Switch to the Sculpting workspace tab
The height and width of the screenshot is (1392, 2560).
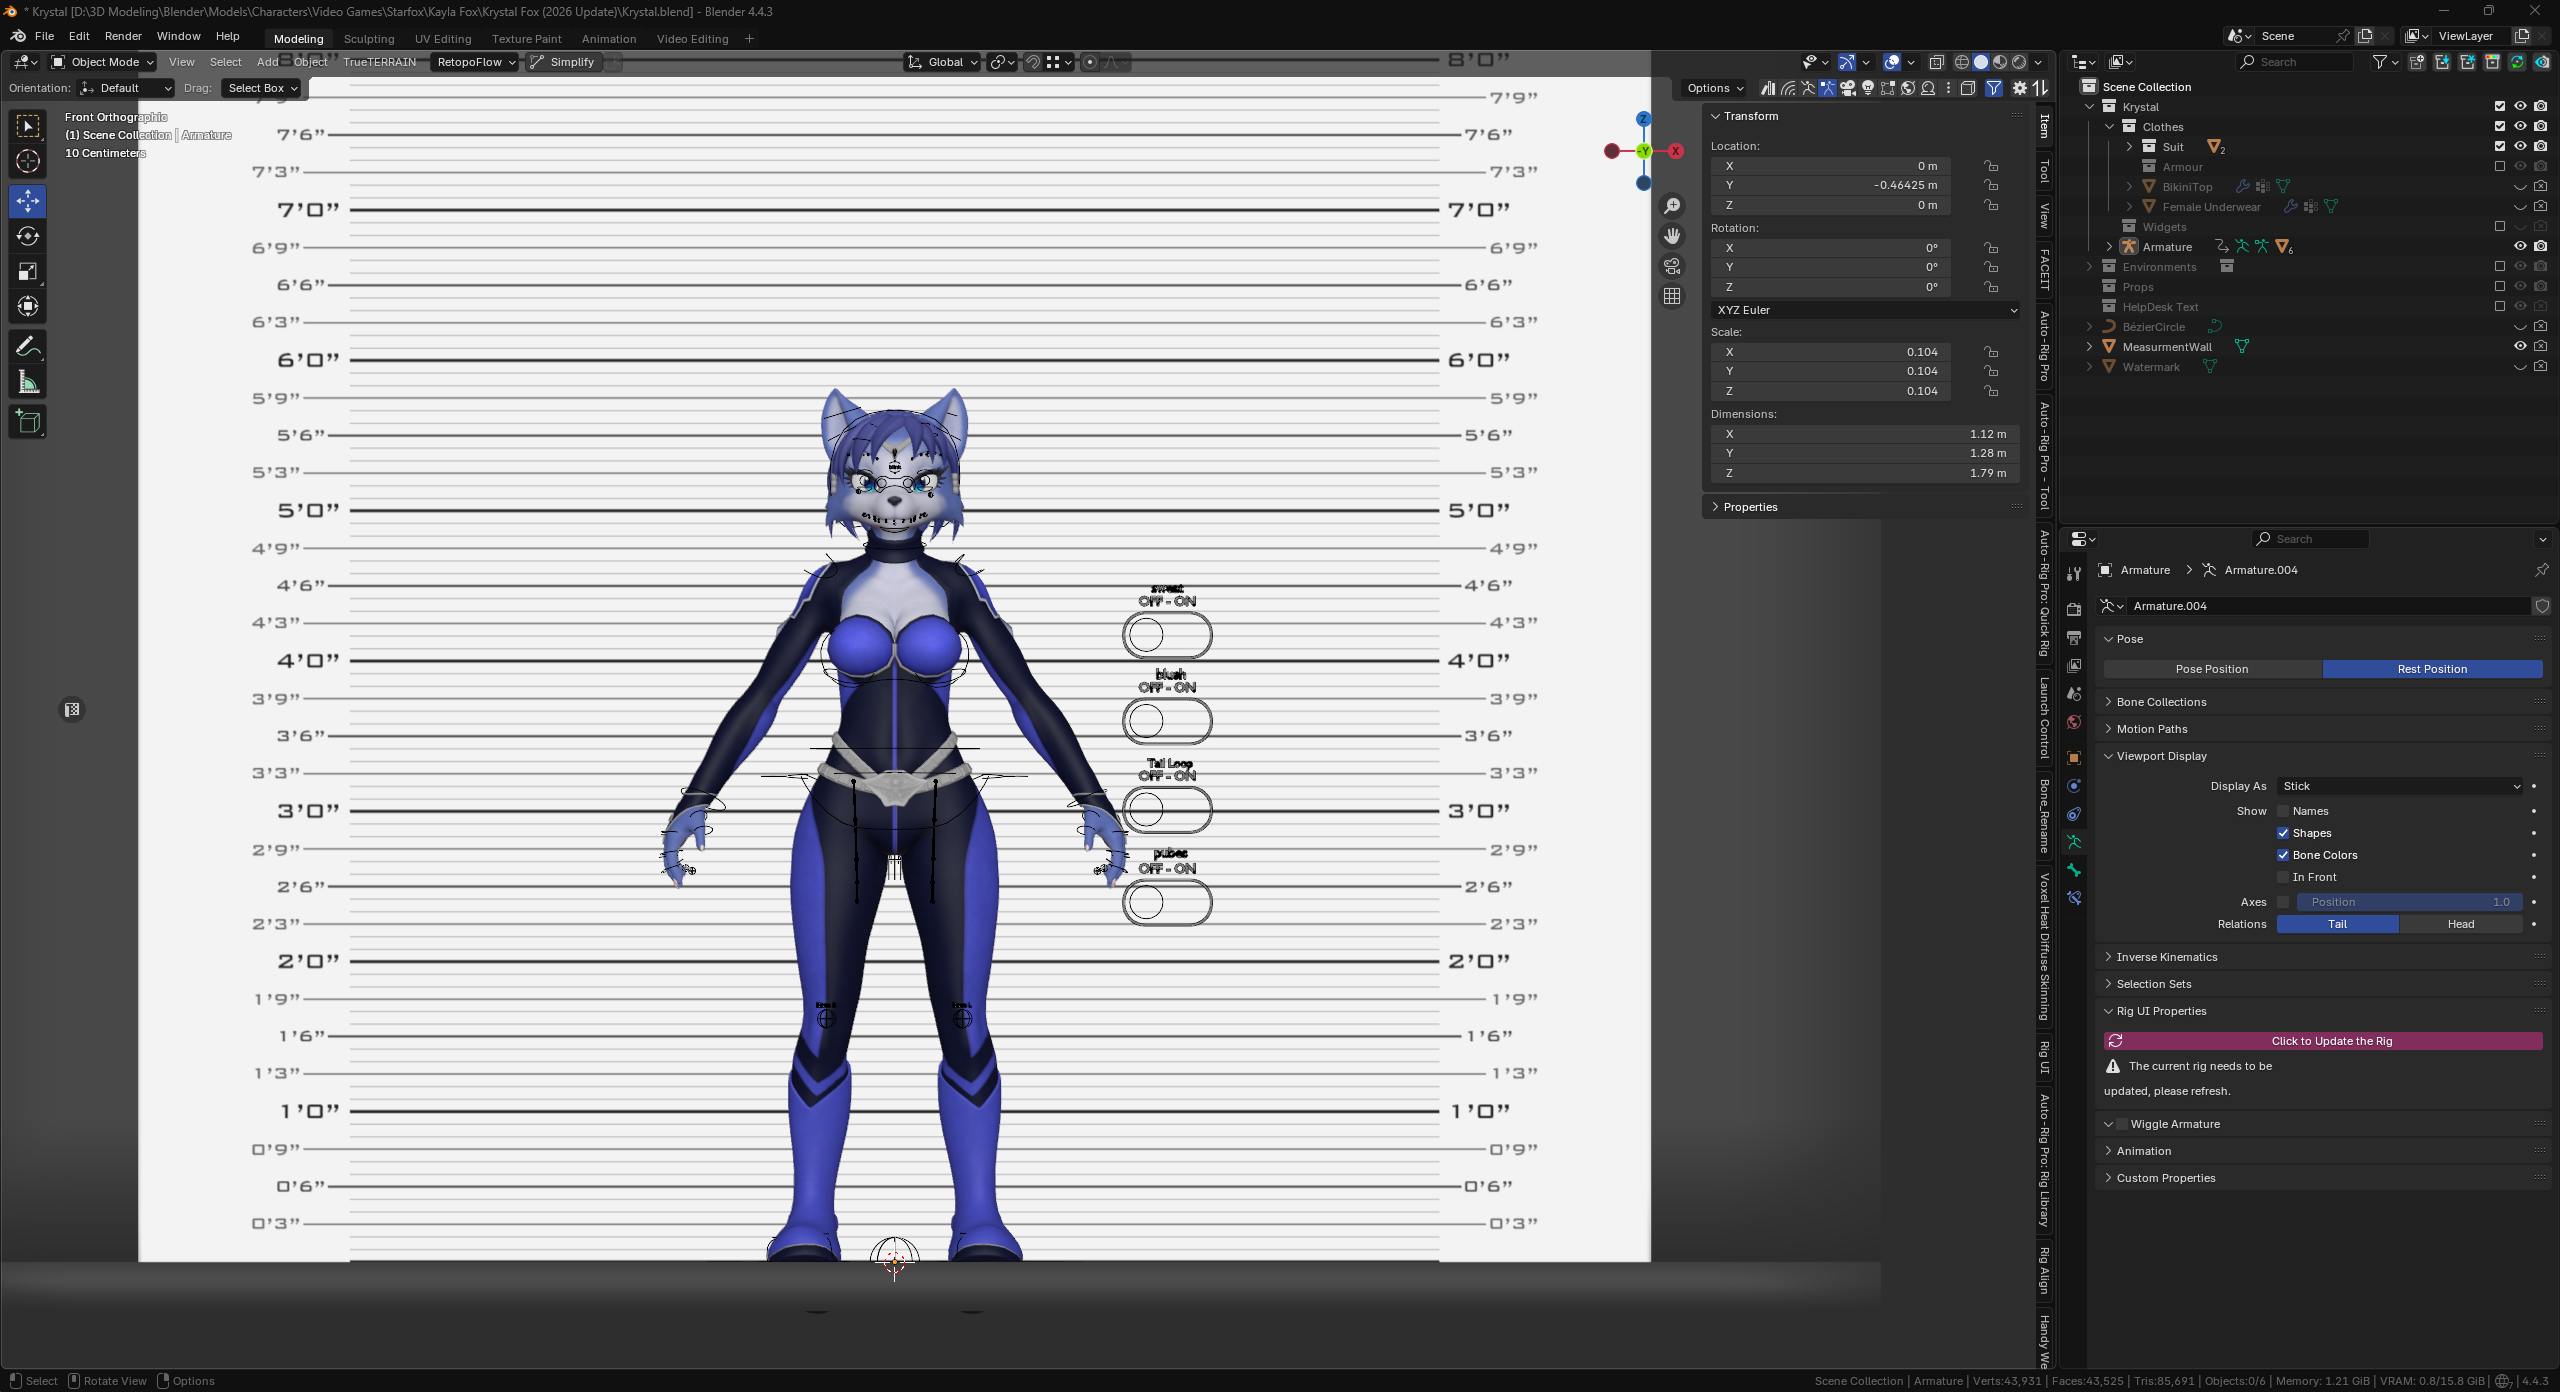369,39
